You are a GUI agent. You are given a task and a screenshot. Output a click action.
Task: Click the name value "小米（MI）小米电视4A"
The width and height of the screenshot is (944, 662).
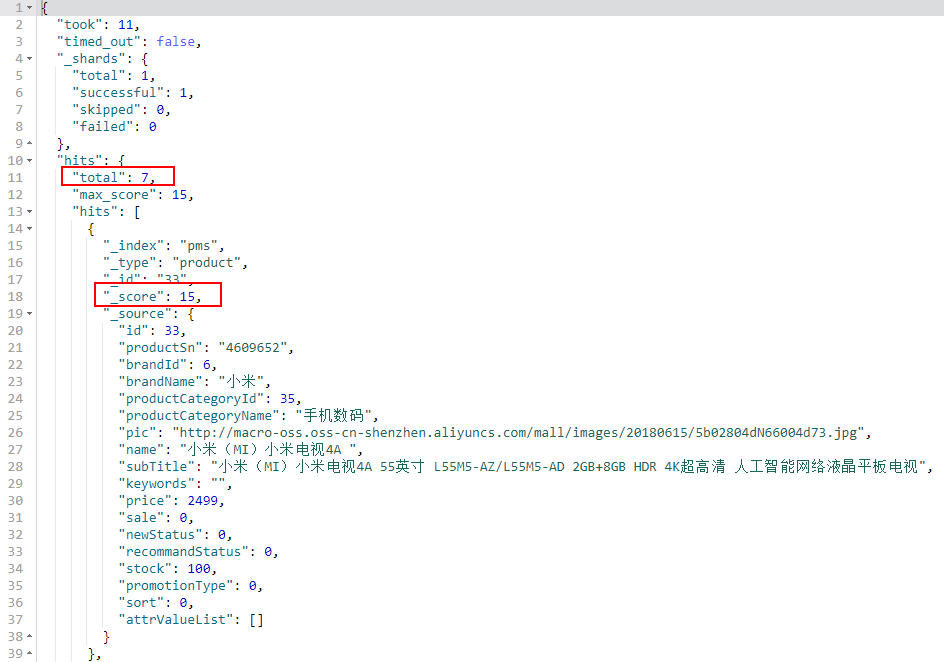click(269, 450)
